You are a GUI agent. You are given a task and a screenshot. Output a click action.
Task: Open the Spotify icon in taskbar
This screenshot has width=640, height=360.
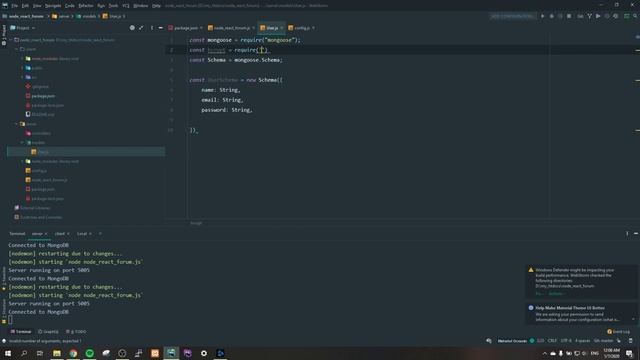(x=89, y=353)
